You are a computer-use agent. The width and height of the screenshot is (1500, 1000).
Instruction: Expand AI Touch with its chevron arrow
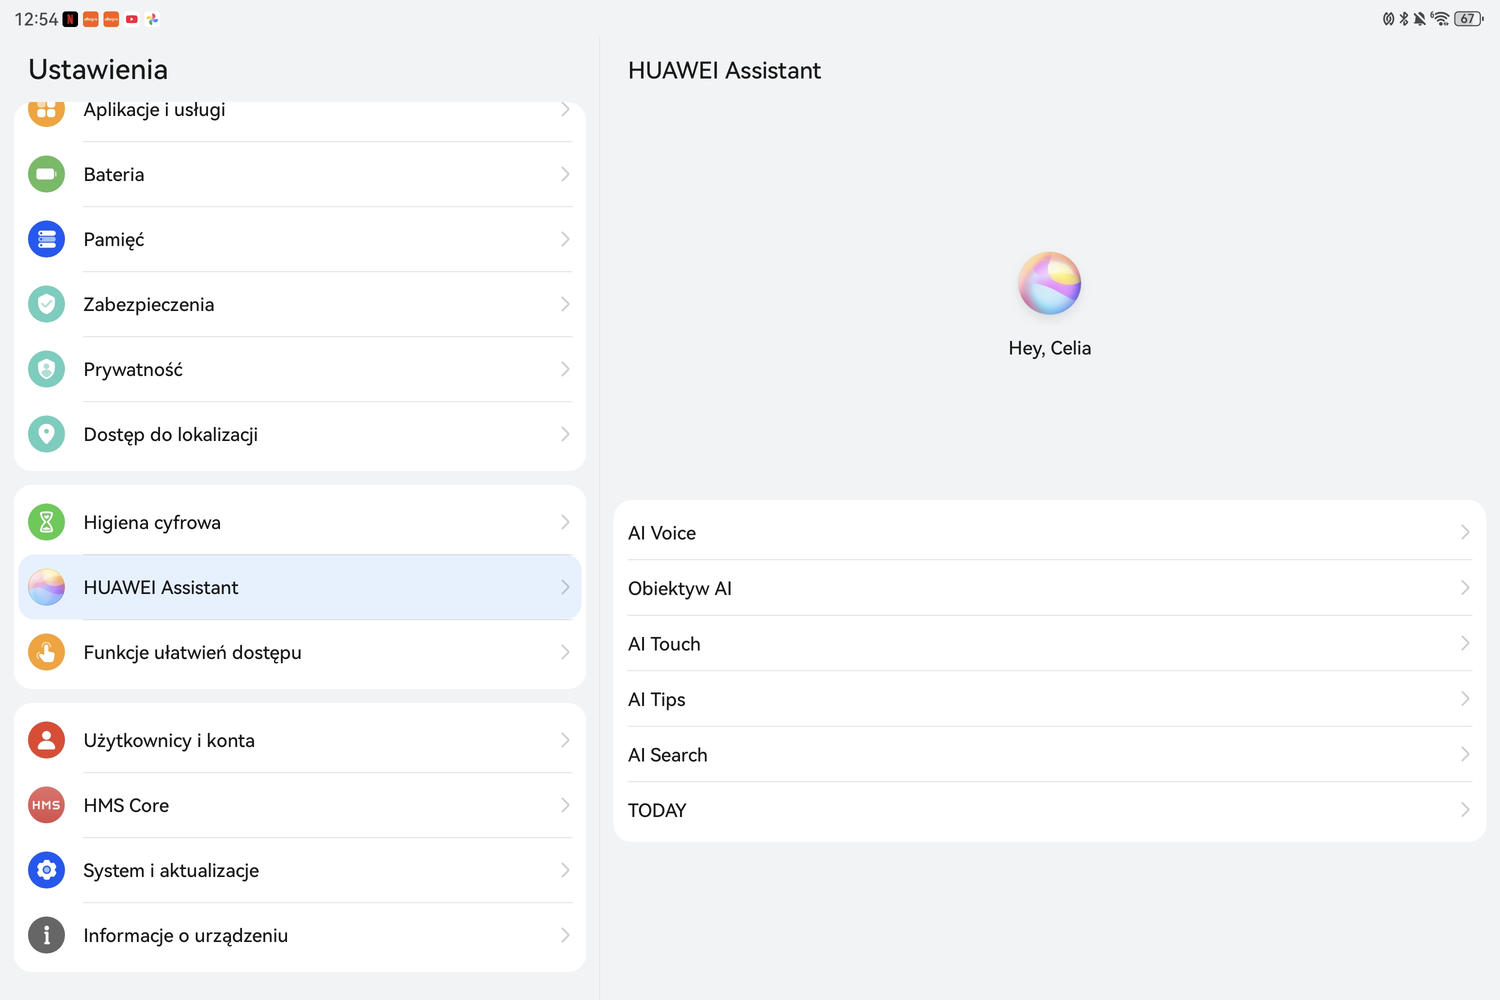[1465, 643]
